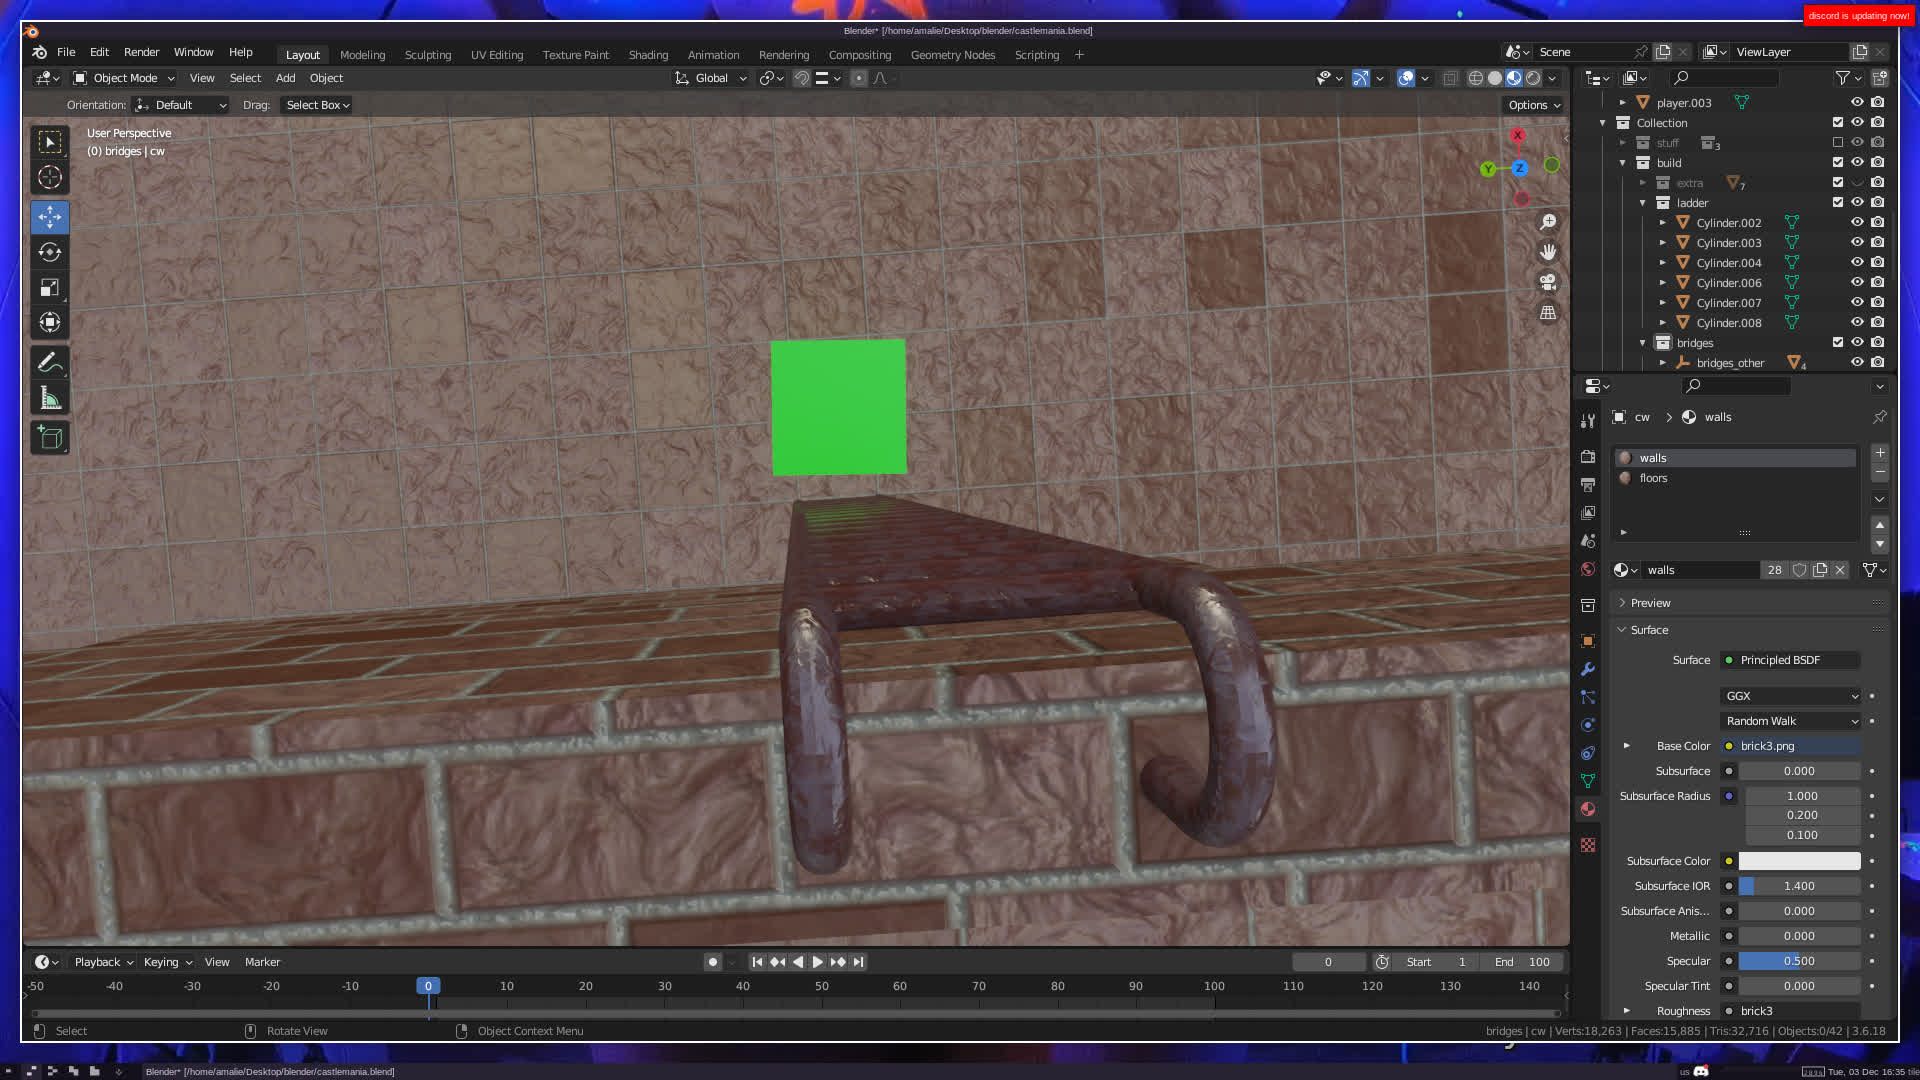Open the Modifiers wrench properties tab

(x=1588, y=669)
